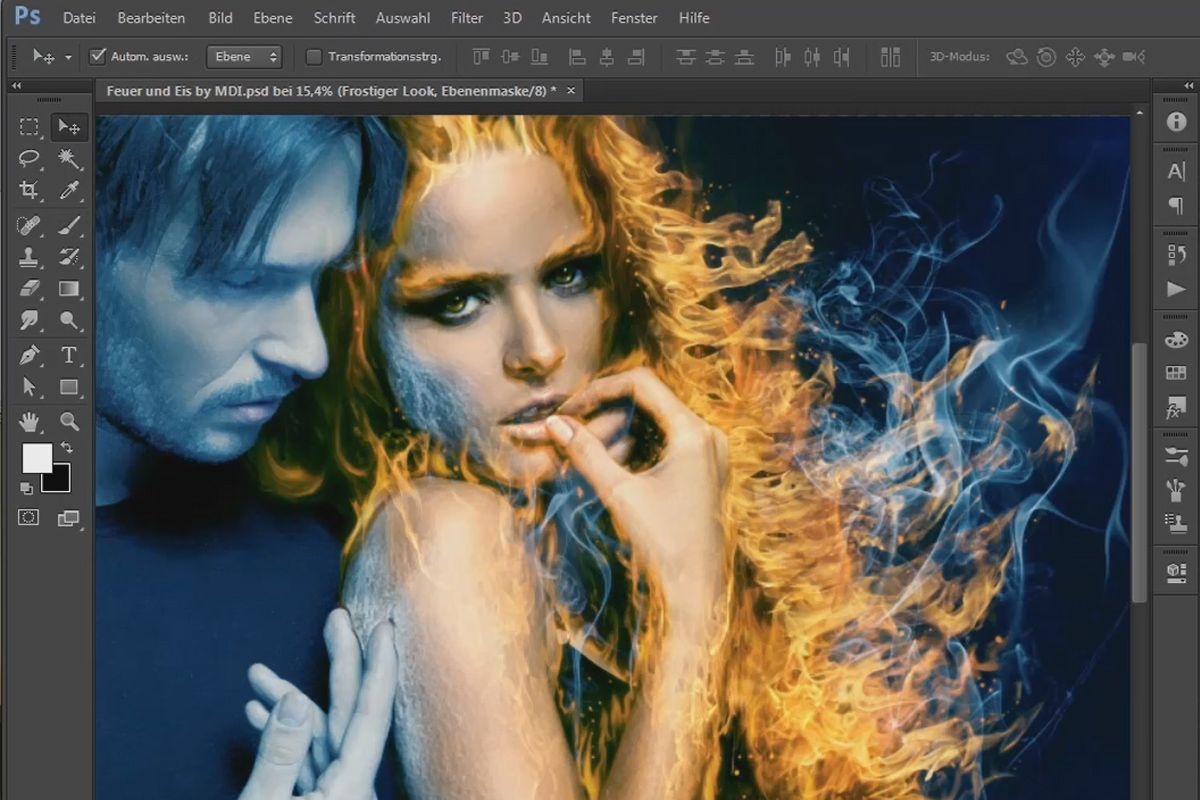Open the Fenster menu
Screen dimensions: 1200x800
pyautogui.click(x=634, y=18)
